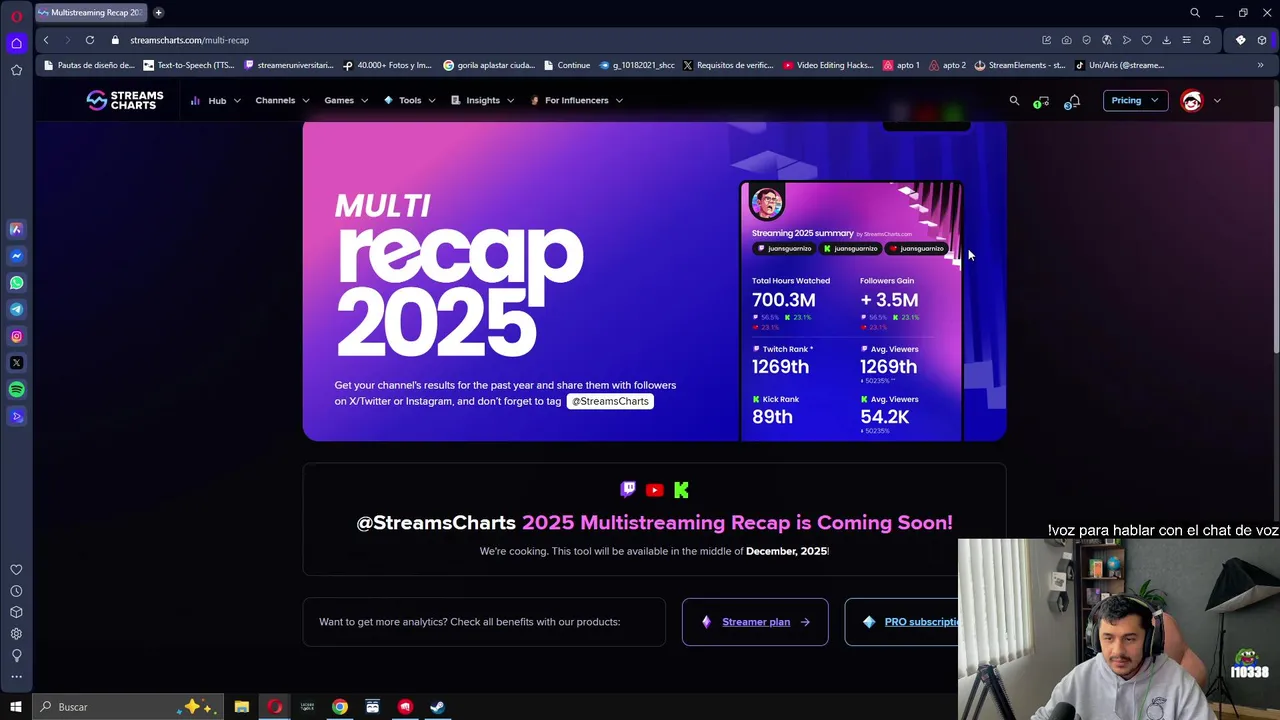
Task: Open the shield privacy protection icon
Action: [x=1087, y=40]
